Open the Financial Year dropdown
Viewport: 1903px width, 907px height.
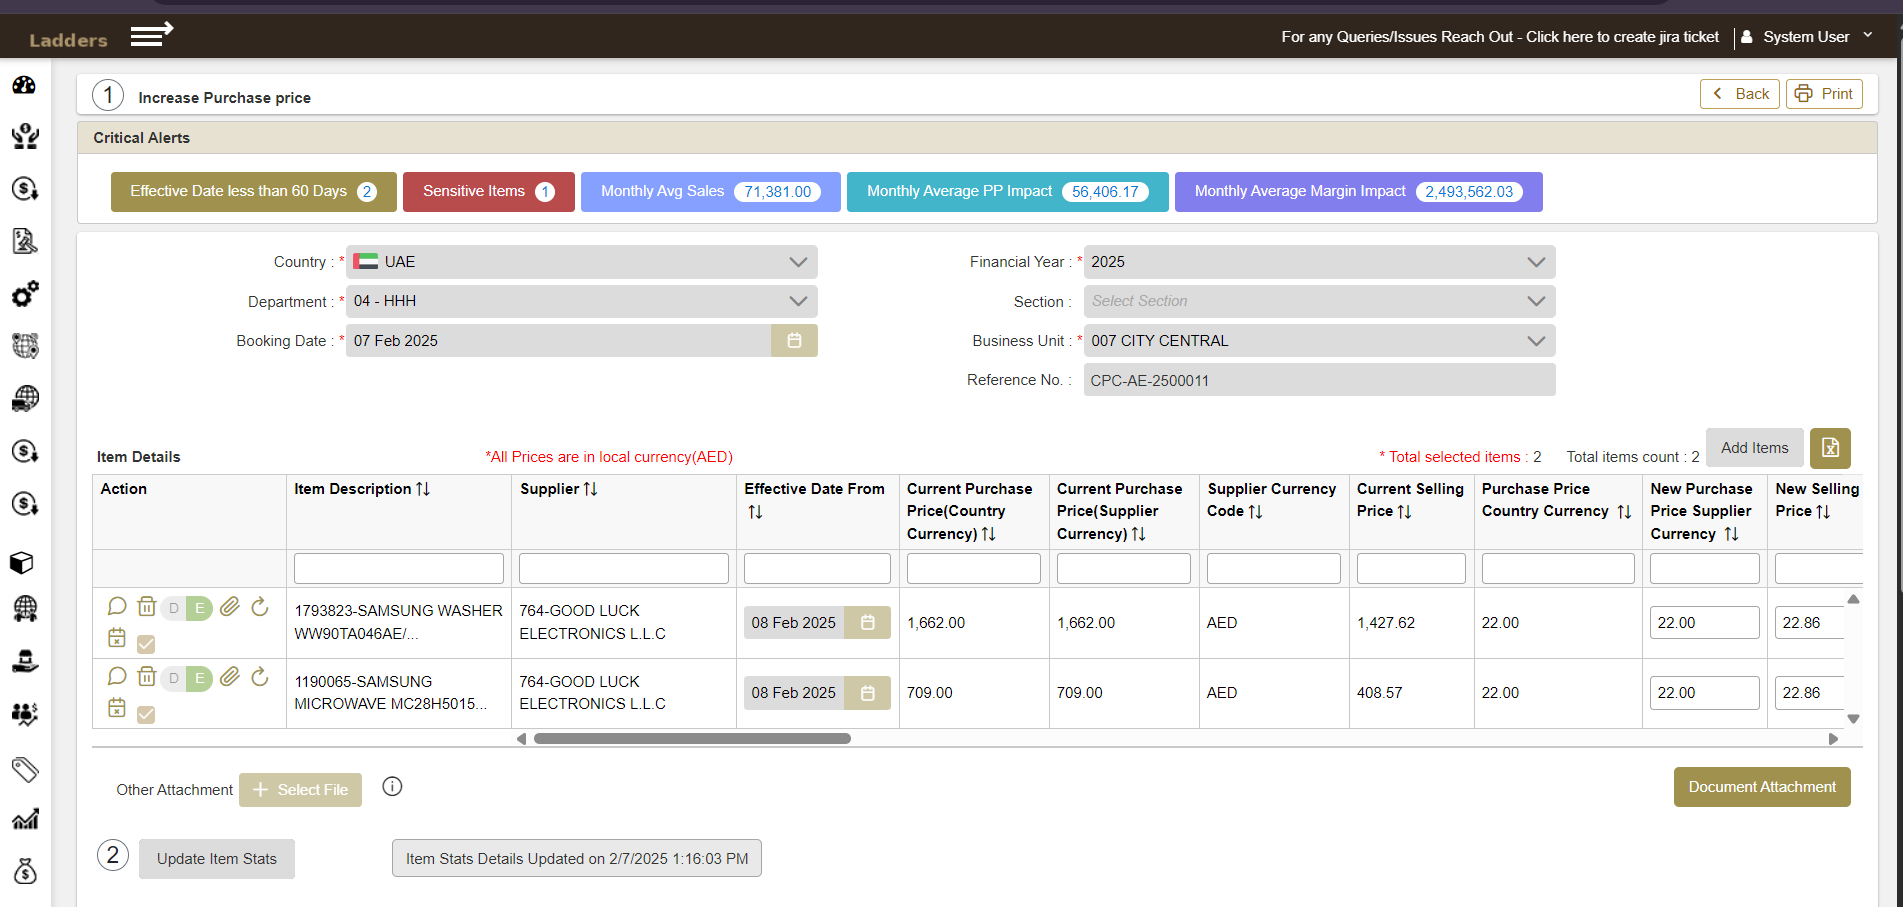click(1319, 262)
